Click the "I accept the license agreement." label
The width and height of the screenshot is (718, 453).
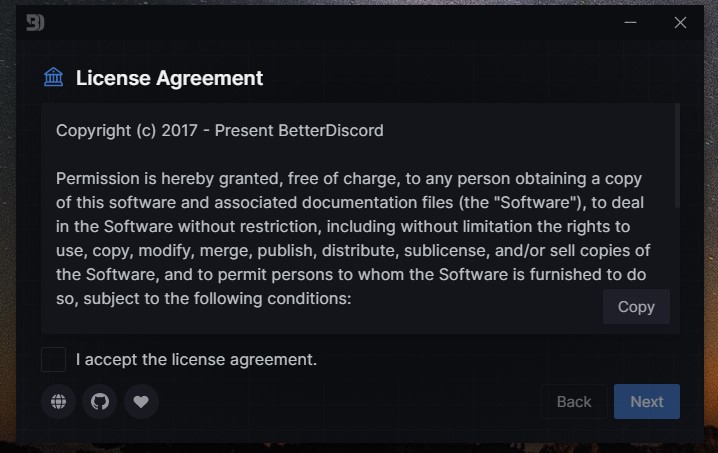196,360
